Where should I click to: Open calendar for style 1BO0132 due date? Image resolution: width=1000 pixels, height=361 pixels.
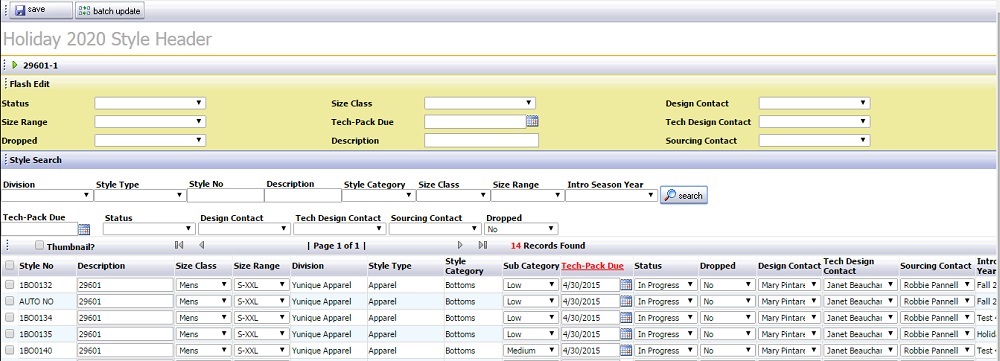click(x=626, y=284)
